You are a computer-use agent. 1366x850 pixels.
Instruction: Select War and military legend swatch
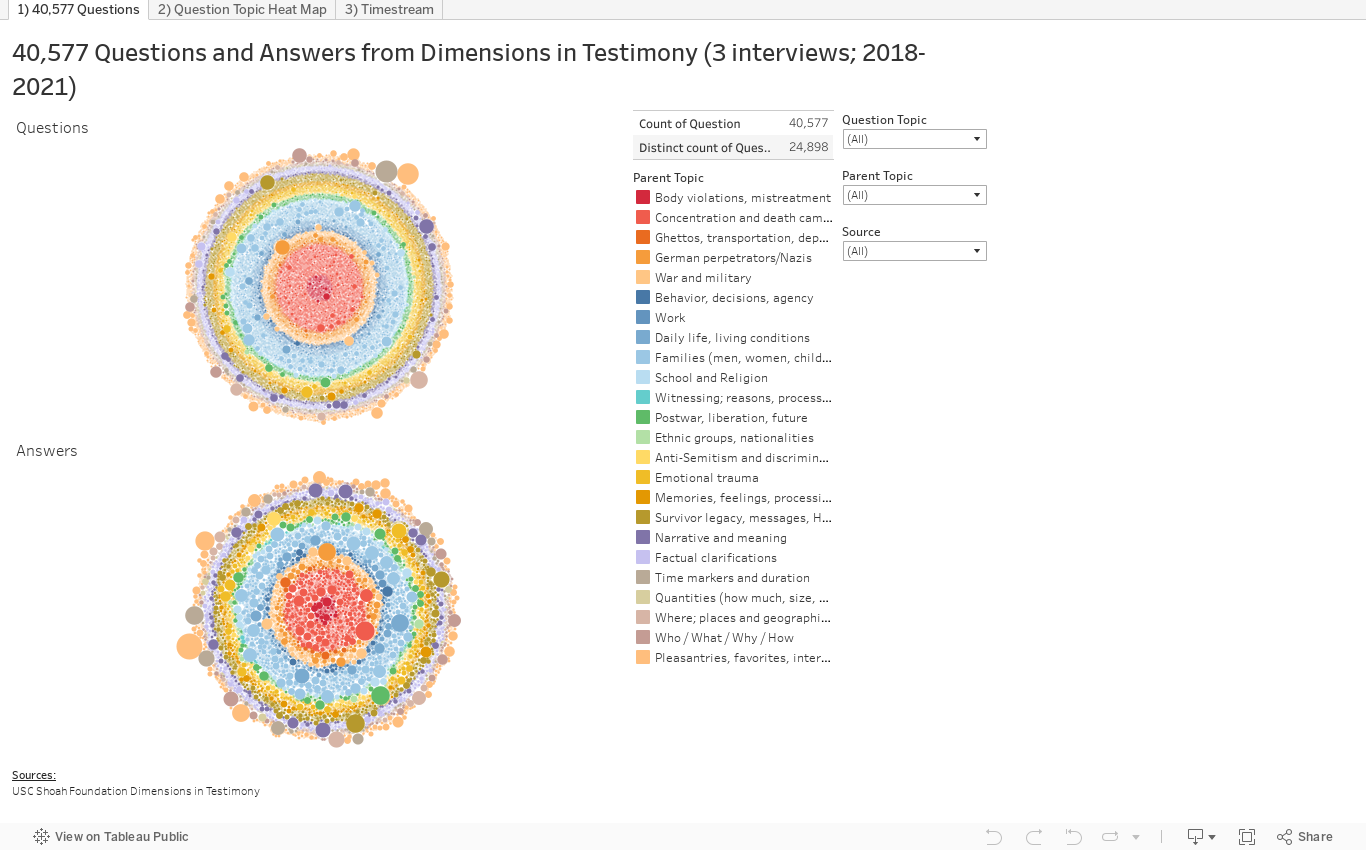point(643,278)
